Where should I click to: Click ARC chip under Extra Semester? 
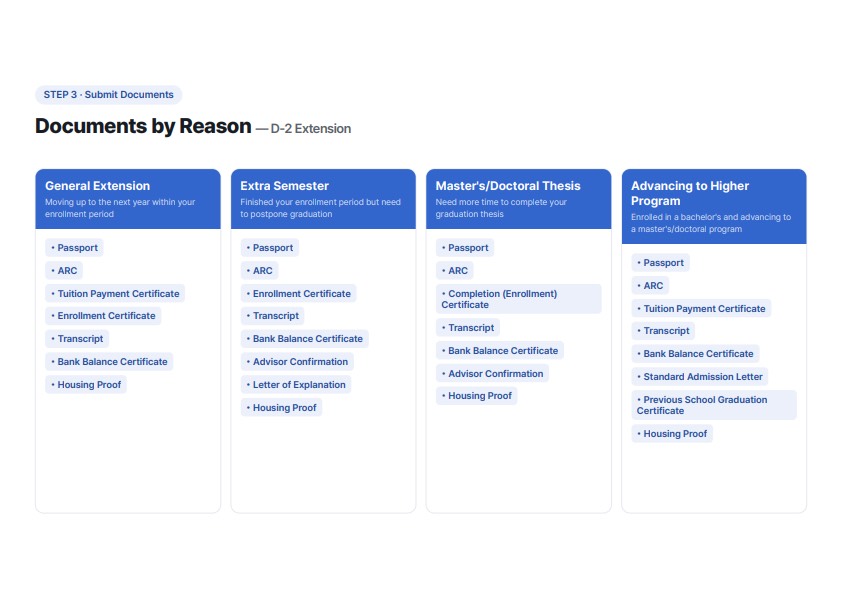click(259, 271)
